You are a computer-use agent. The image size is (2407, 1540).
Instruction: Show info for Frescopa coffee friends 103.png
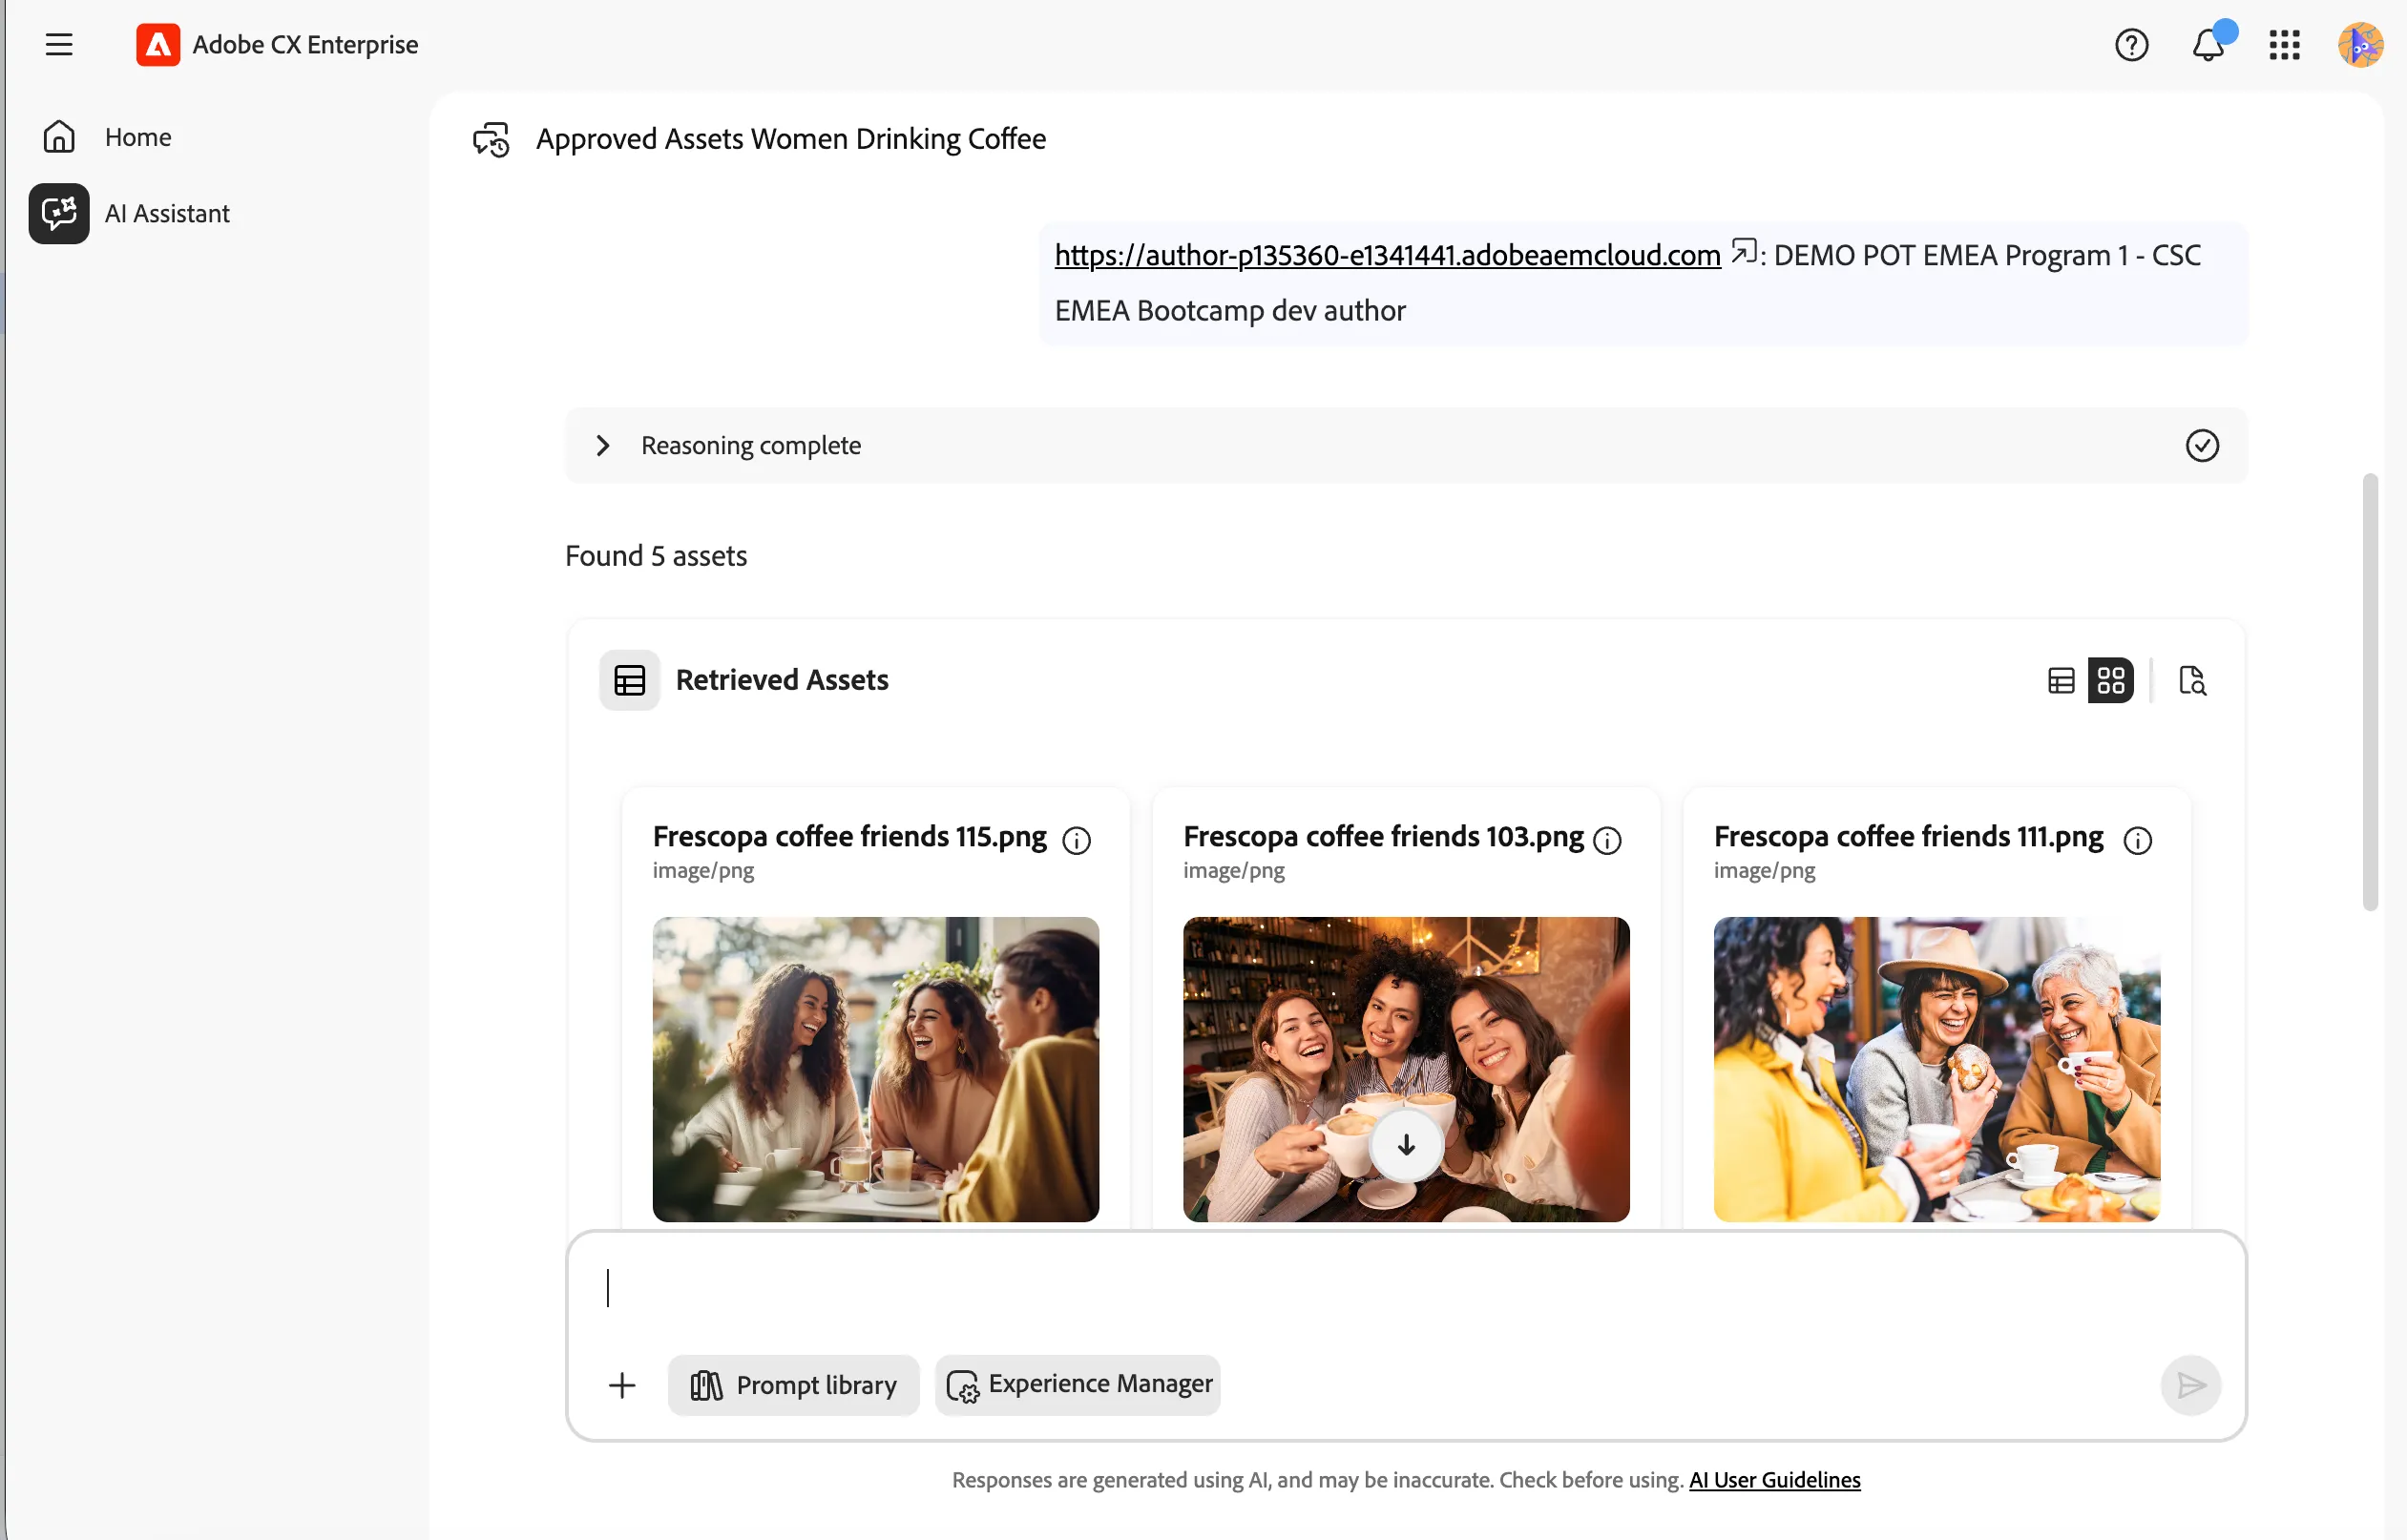click(1606, 841)
